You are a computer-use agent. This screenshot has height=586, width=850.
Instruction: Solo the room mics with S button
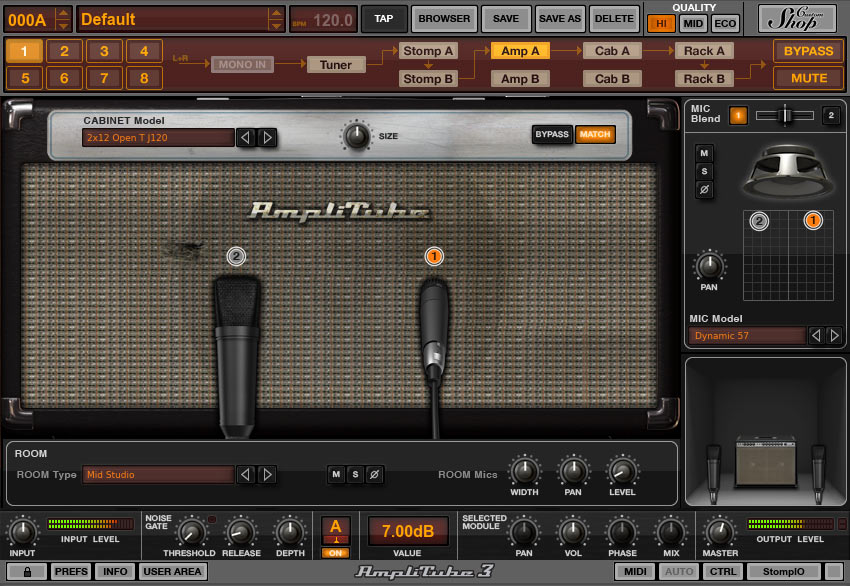355,474
